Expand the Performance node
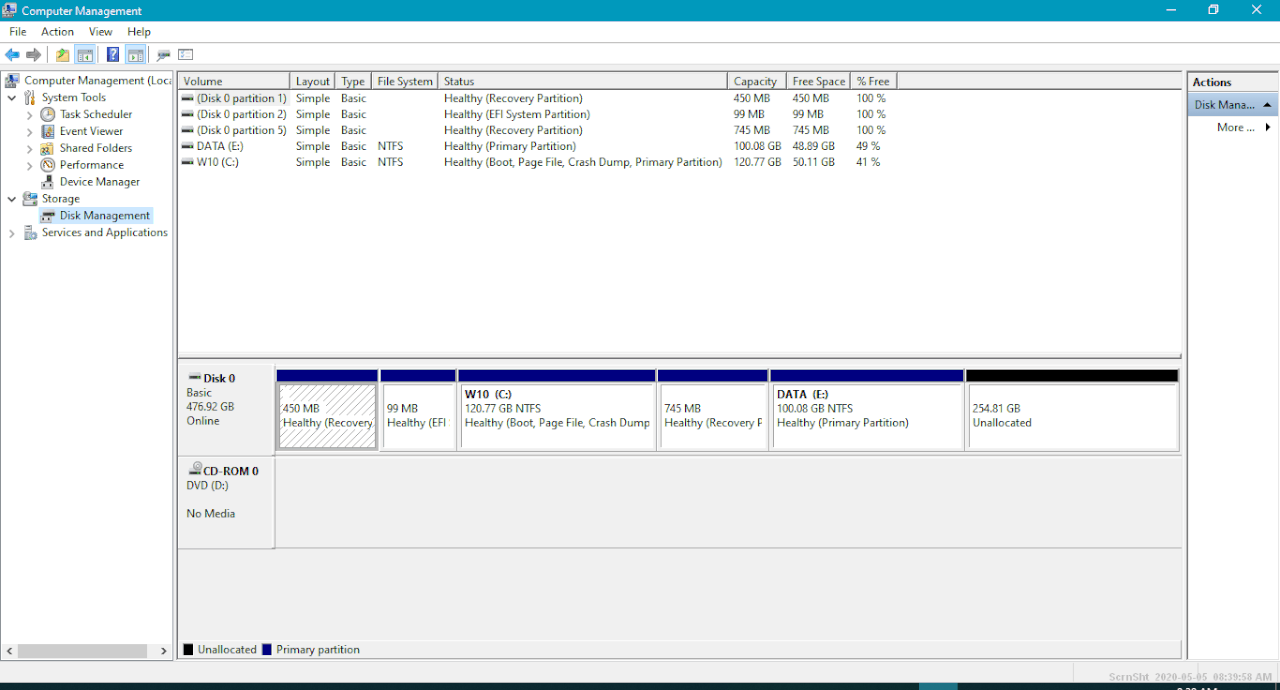This screenshot has width=1280, height=690. (x=30, y=166)
